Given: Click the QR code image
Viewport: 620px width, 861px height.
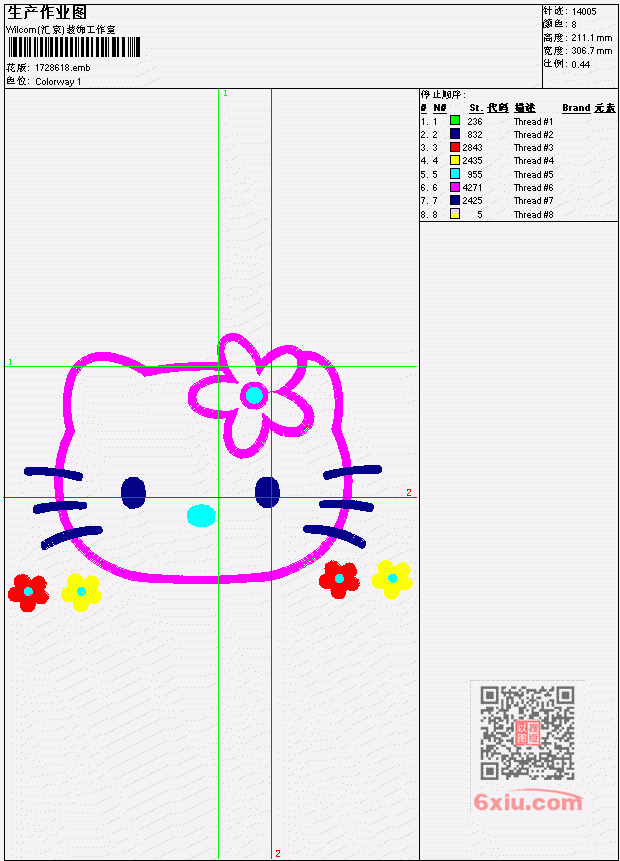Looking at the screenshot, I should pos(527,733).
